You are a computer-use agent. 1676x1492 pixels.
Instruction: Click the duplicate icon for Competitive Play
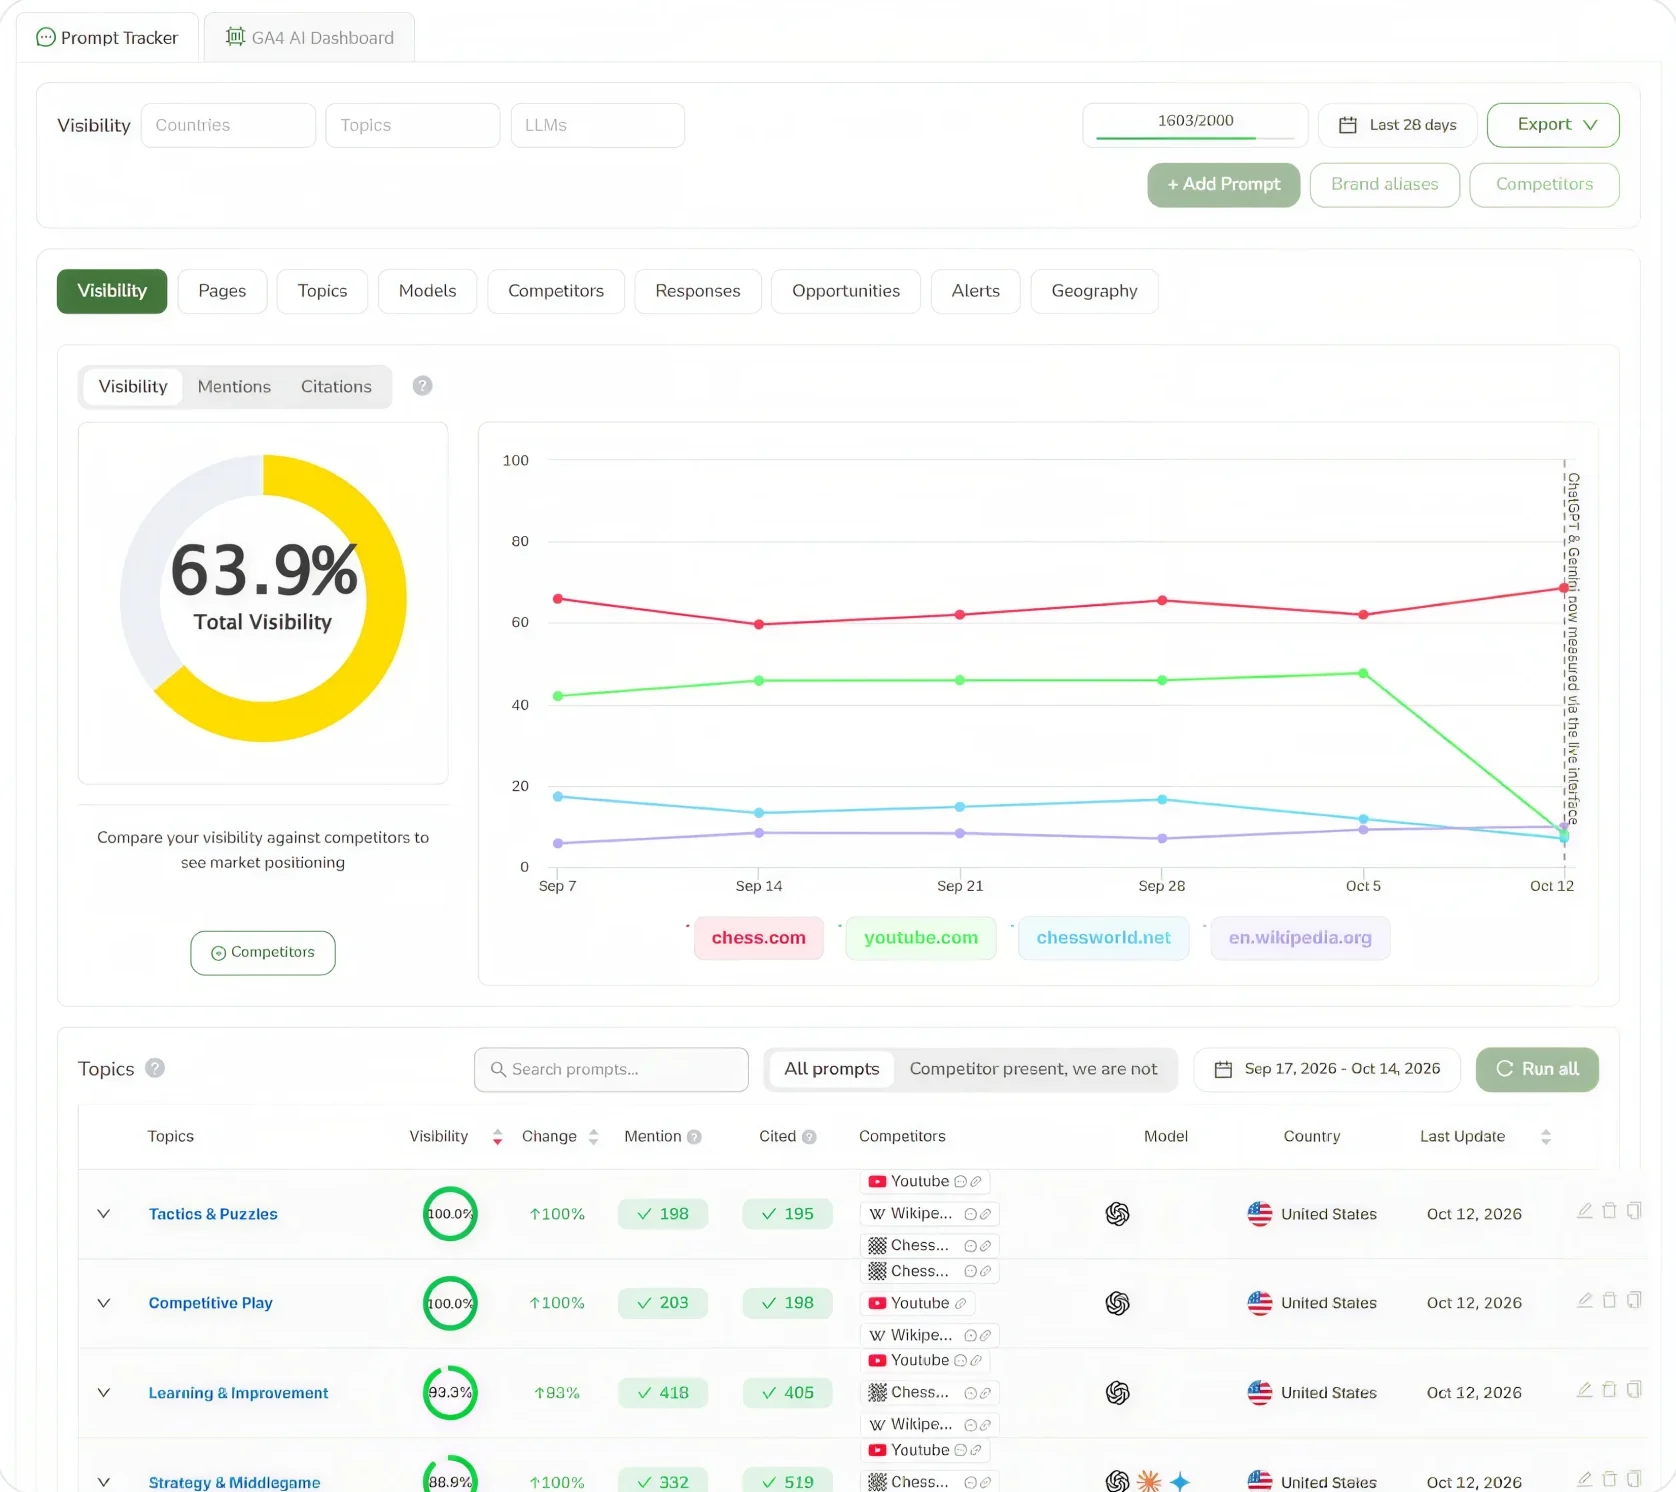click(1634, 1300)
